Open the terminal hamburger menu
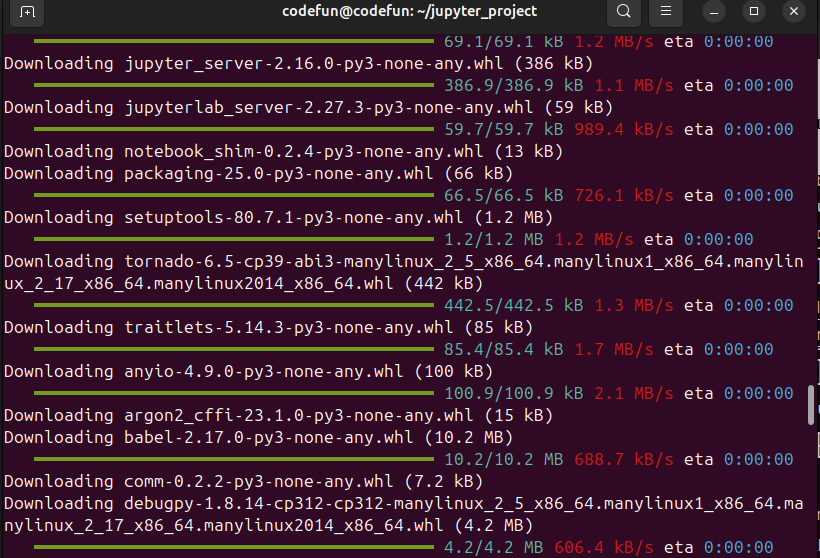This screenshot has height=558, width=820. pyautogui.click(x=666, y=12)
